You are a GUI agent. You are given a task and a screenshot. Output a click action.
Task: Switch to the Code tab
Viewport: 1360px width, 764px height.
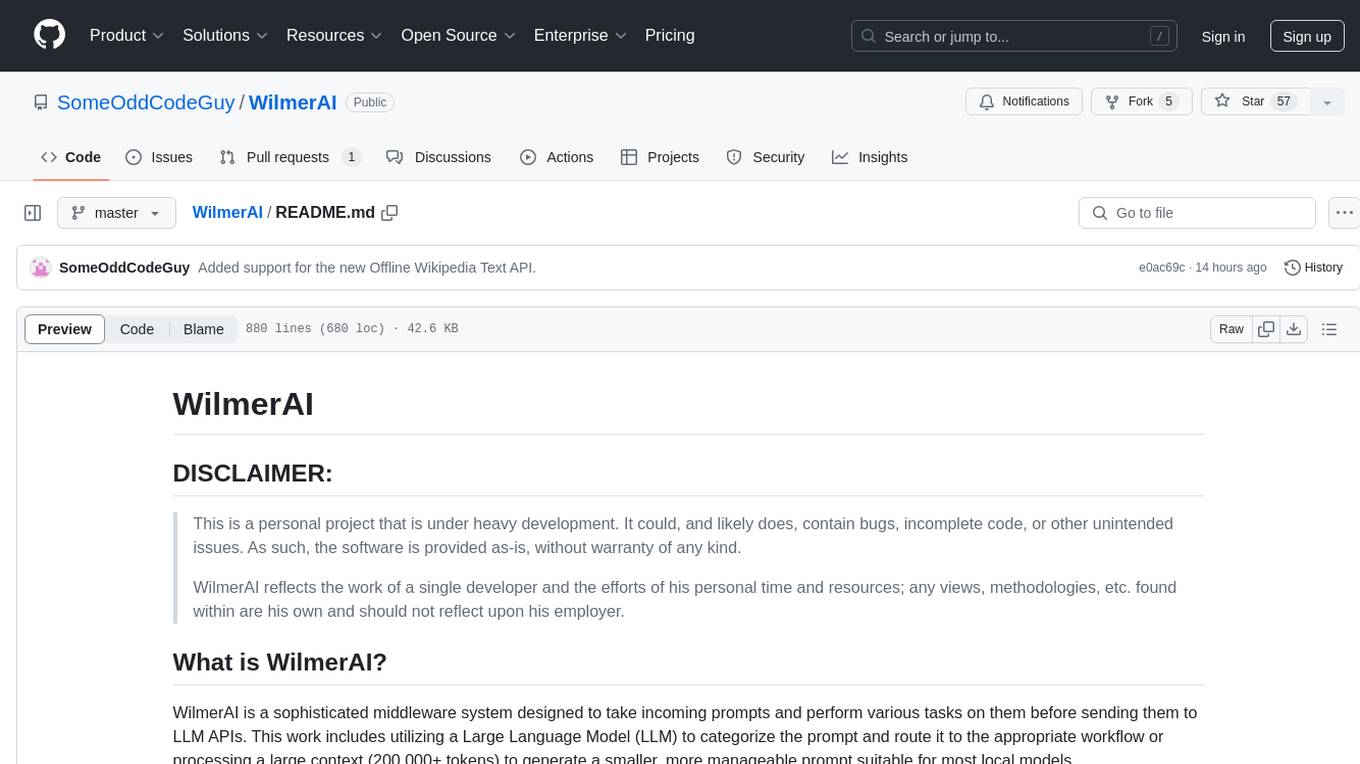coord(71,157)
